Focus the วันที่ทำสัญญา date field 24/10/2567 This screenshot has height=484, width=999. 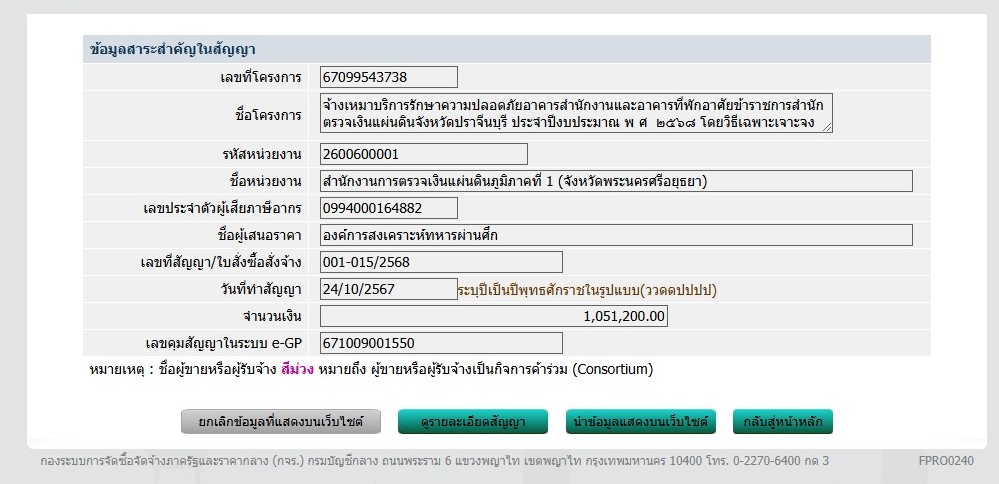(x=388, y=289)
